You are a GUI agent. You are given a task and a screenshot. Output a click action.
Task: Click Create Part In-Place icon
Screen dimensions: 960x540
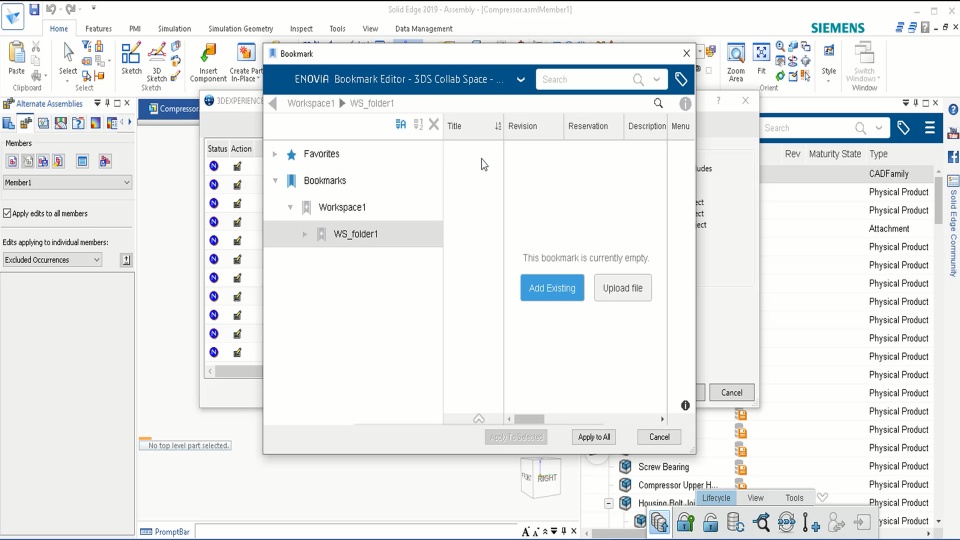coord(246,53)
